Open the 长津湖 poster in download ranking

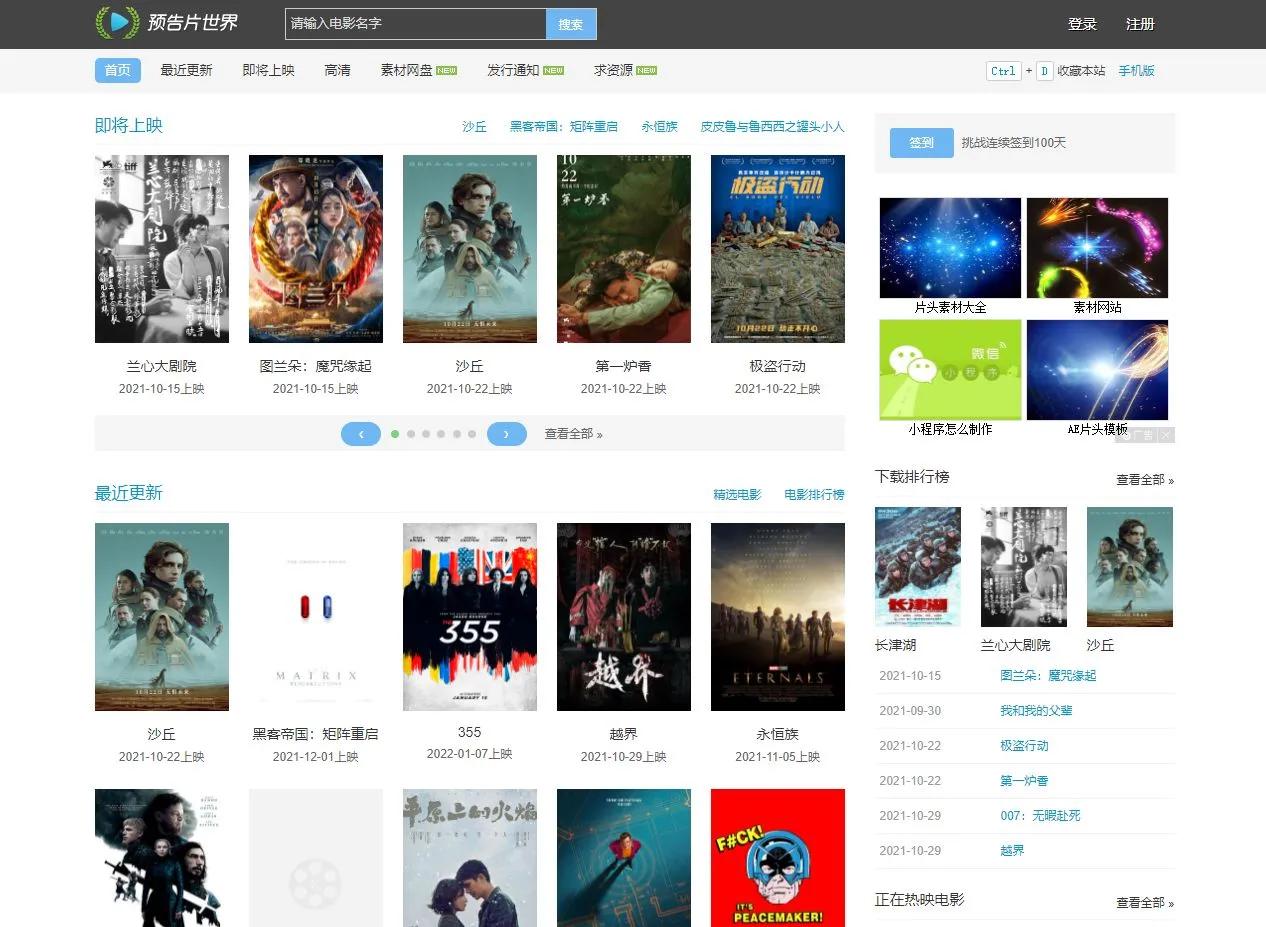click(x=917, y=567)
